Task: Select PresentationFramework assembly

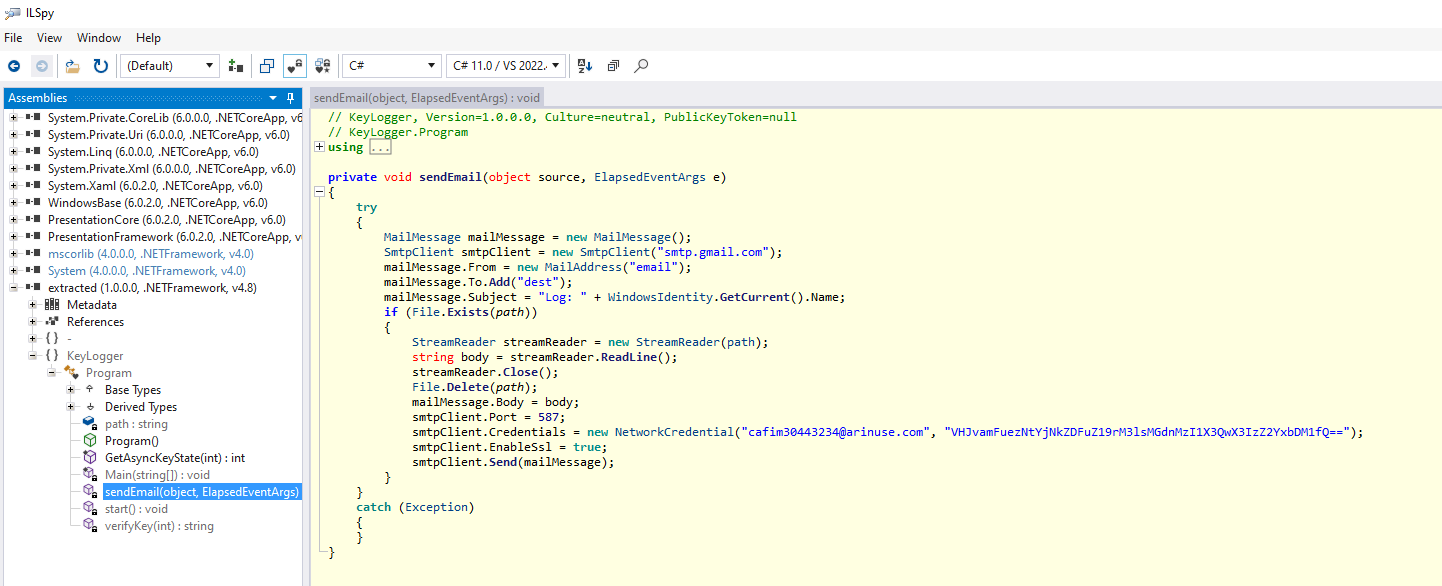Action: (174, 237)
